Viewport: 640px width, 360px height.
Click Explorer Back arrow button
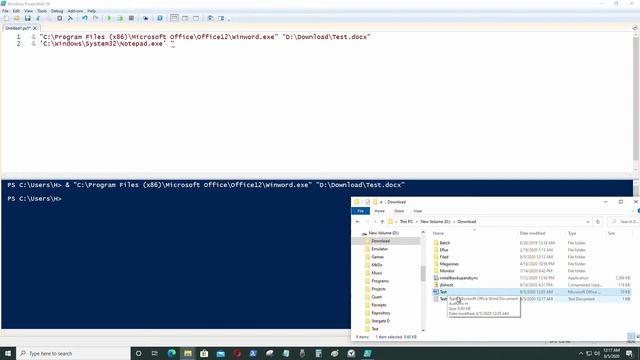[x=358, y=222]
